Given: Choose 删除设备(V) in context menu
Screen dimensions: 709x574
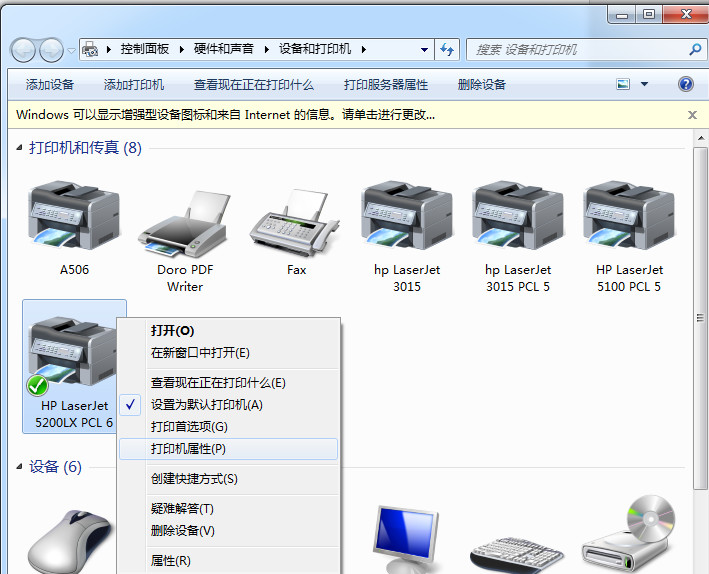Looking at the screenshot, I should (228, 531).
